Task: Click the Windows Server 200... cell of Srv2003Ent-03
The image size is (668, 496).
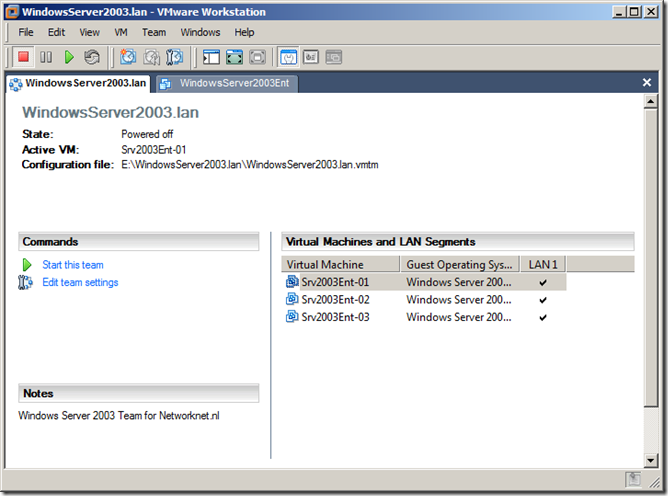Action: point(458,317)
